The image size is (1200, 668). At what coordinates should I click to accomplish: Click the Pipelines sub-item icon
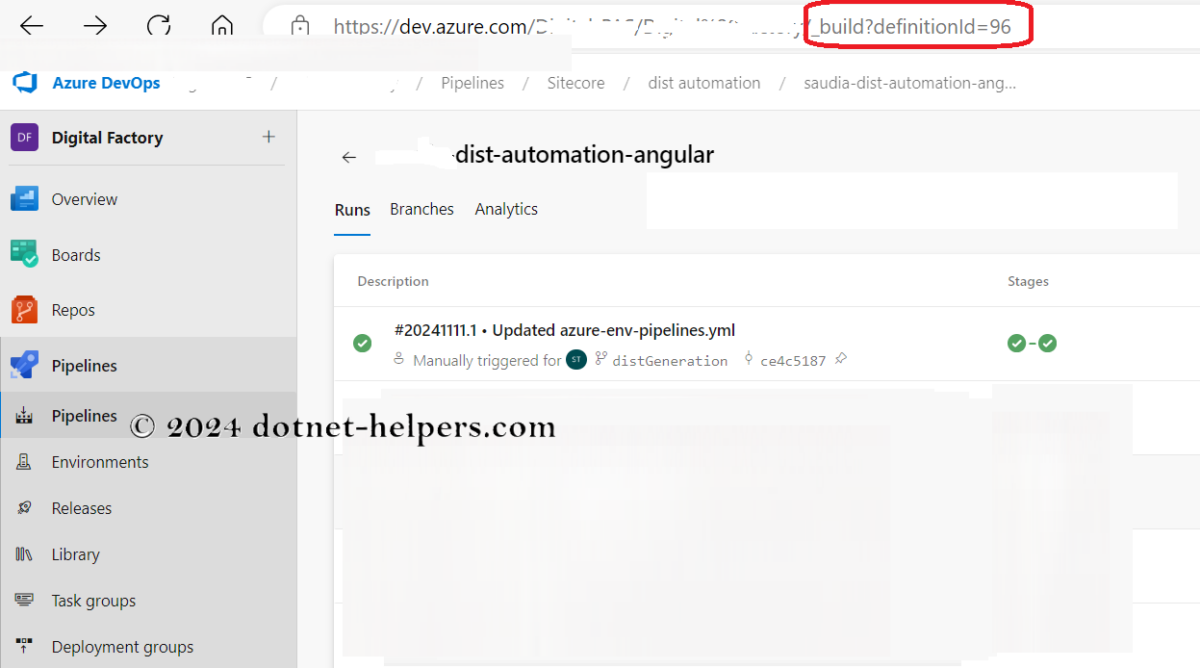[x=25, y=416]
